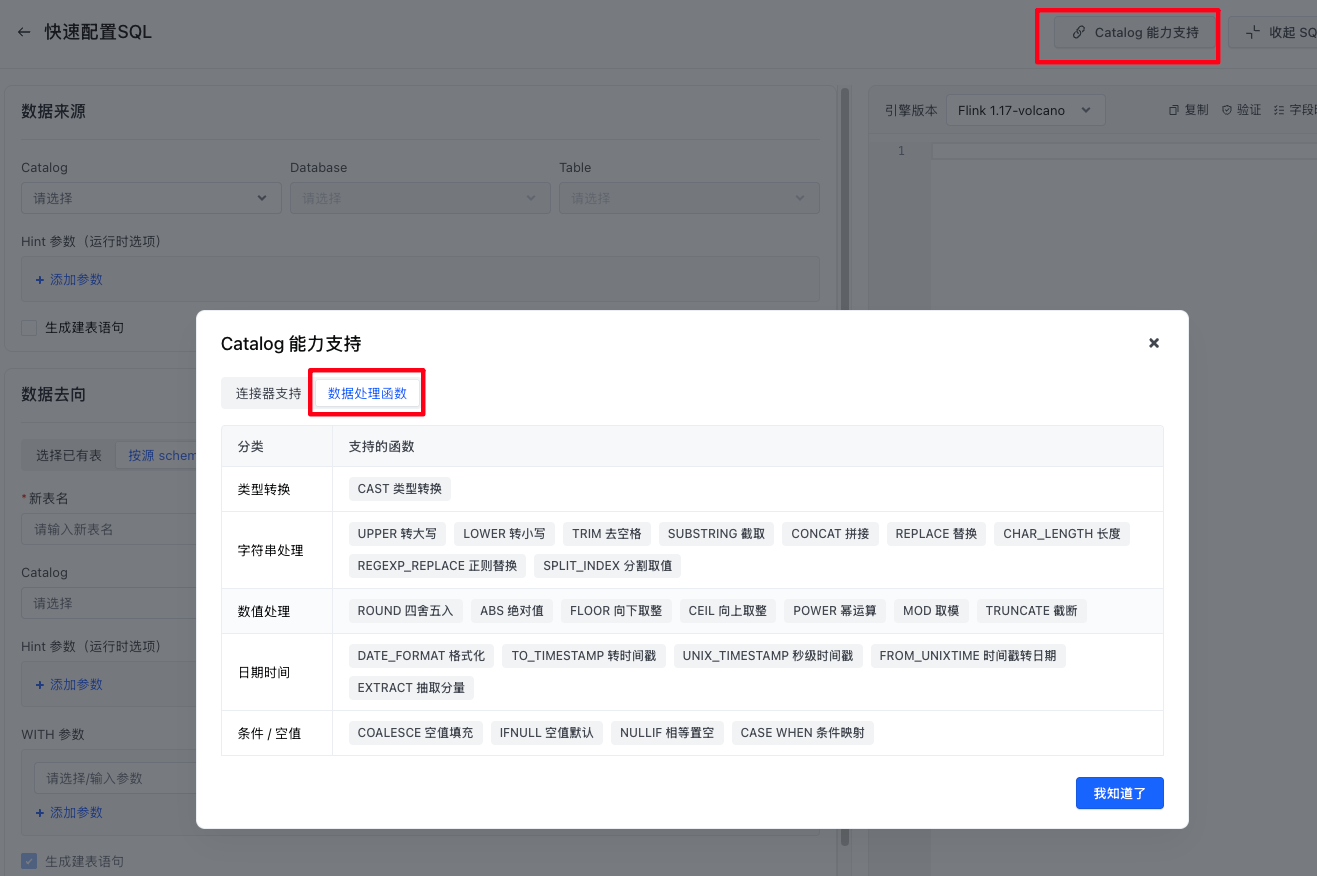This screenshot has width=1317, height=876.
Task: Uncheck the 生成建表语句 checkbox at the bottom left
Action: [x=29, y=861]
